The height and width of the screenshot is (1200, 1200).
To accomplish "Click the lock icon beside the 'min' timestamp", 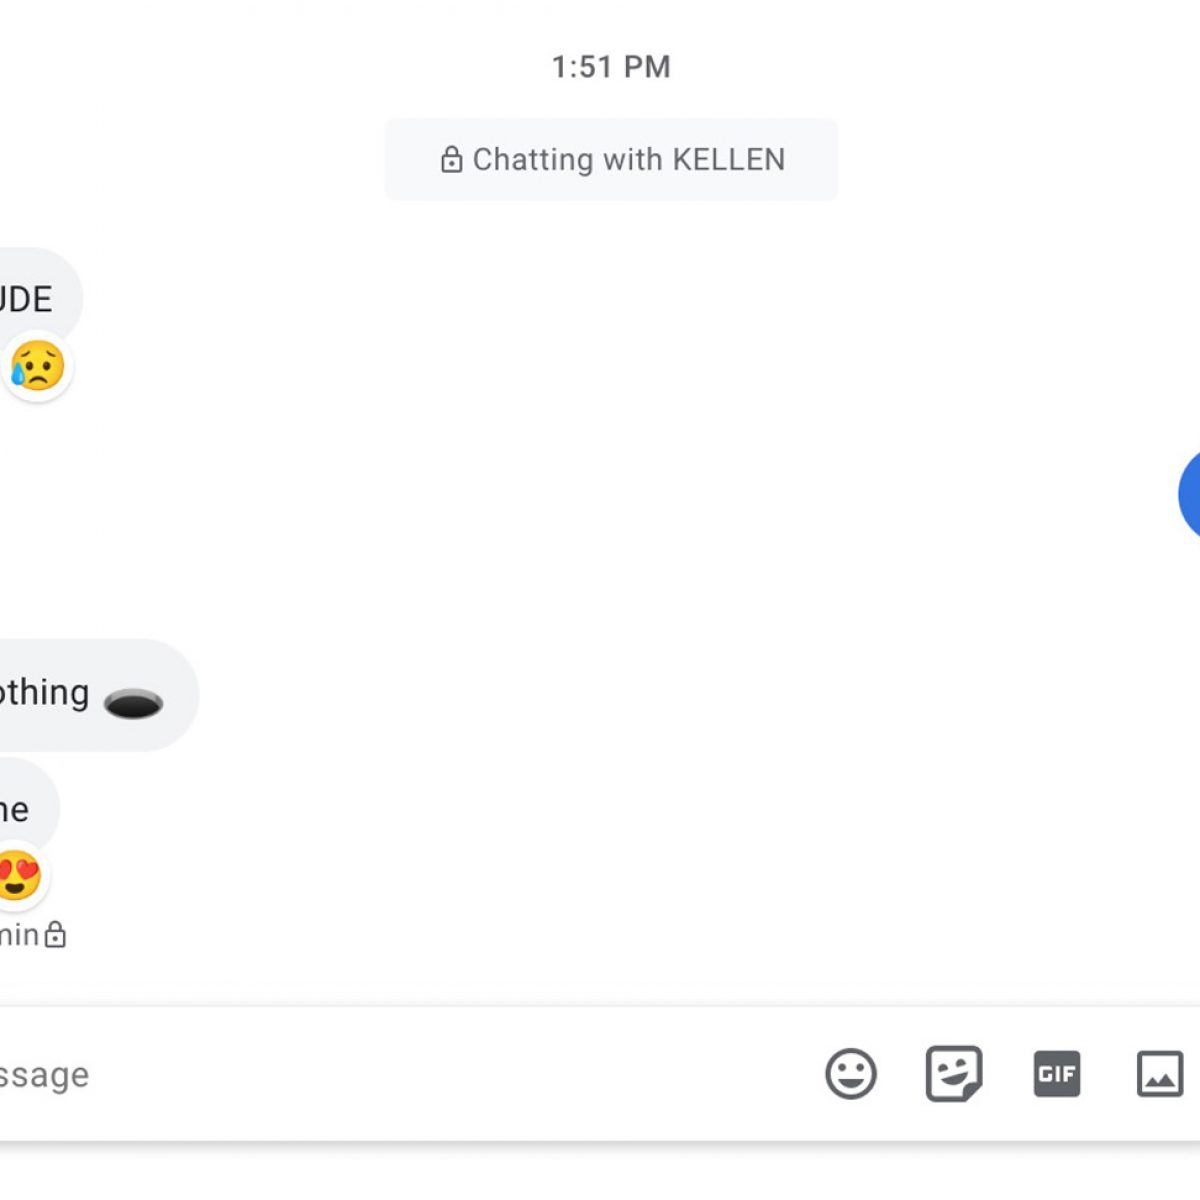I will point(56,935).
